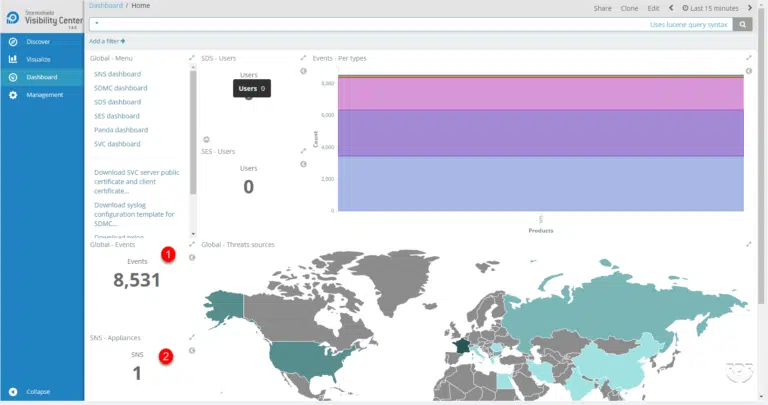This screenshot has height=405, width=768.
Task: Click France on the threats map
Action: pos(461,346)
